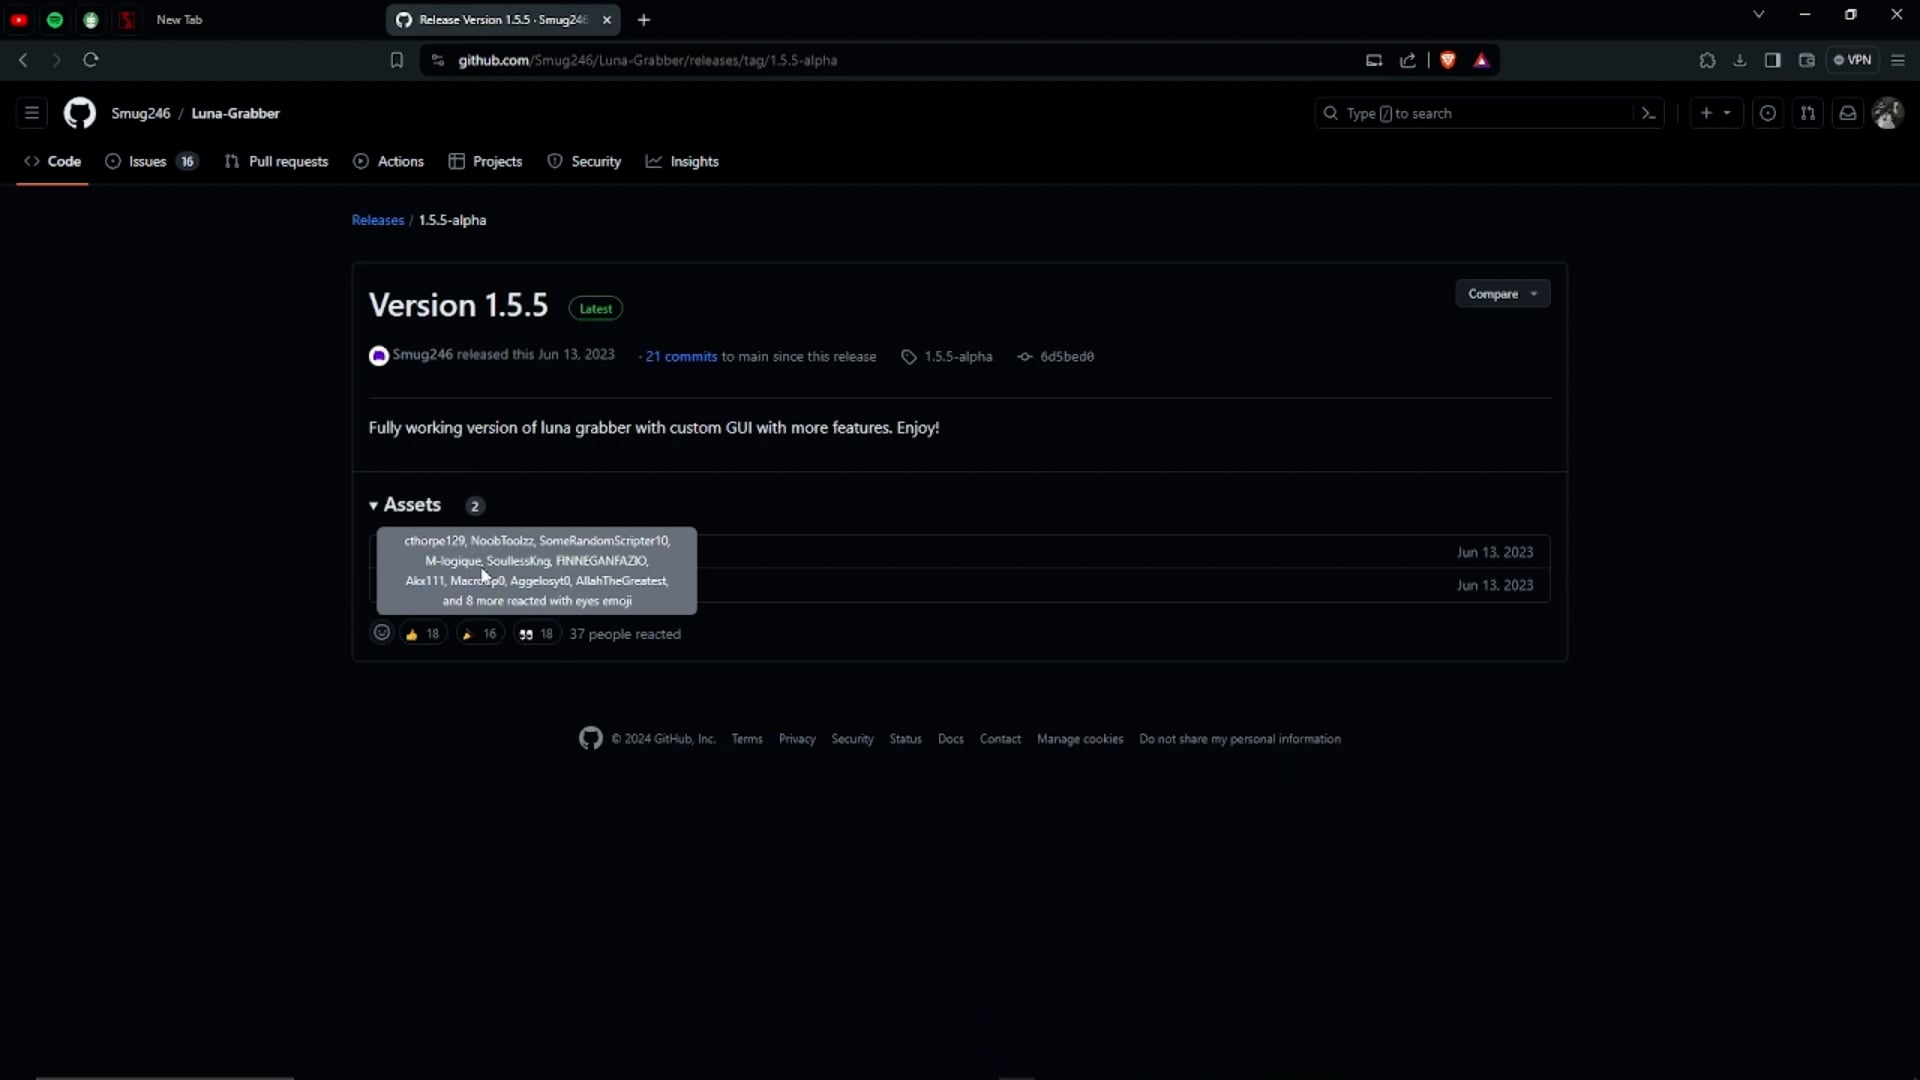Screen dimensions: 1920x1080
Task: Open the hamburger navigation menu
Action: point(32,113)
